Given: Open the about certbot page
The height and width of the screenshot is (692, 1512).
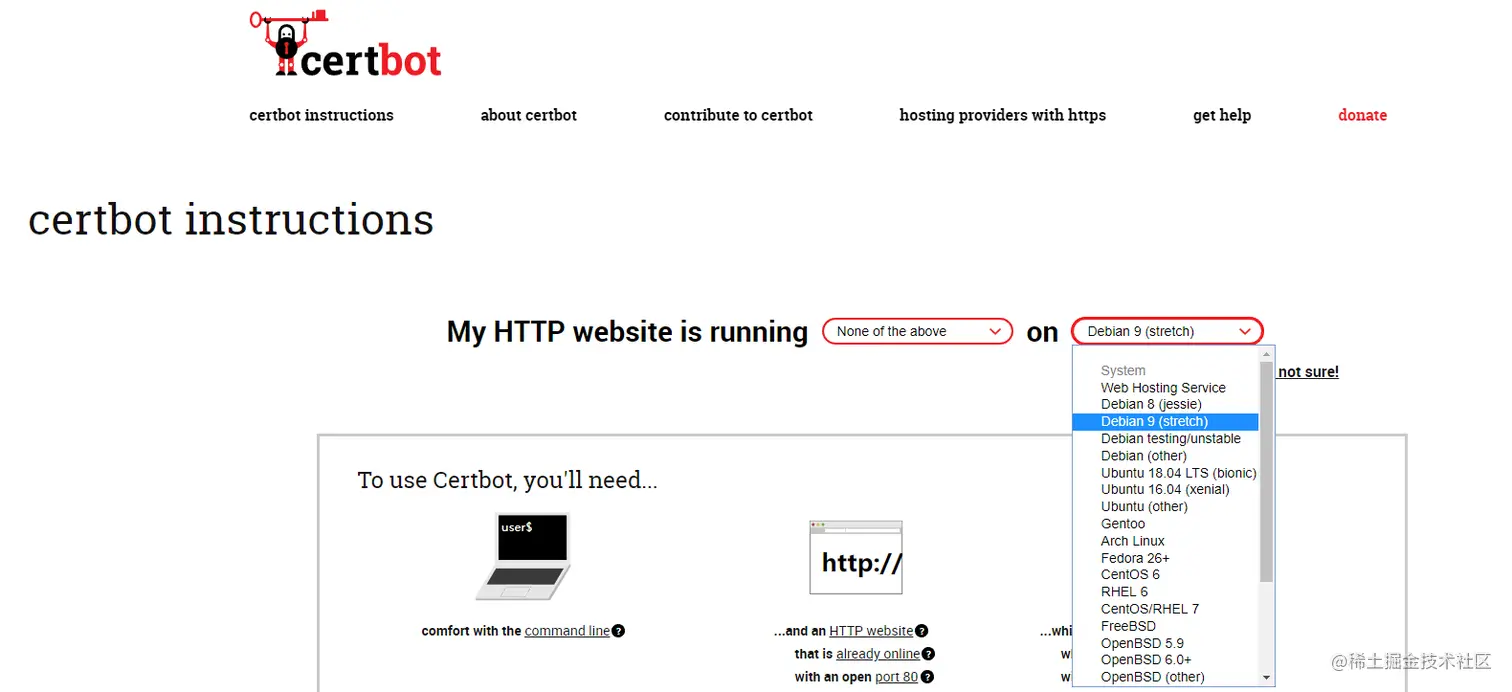Looking at the screenshot, I should [x=528, y=115].
